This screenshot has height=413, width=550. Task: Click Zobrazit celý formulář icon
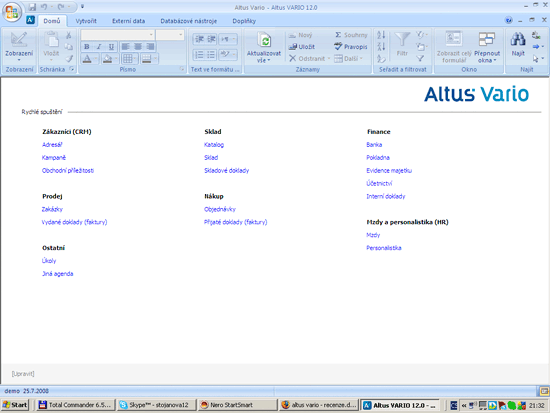point(454,39)
